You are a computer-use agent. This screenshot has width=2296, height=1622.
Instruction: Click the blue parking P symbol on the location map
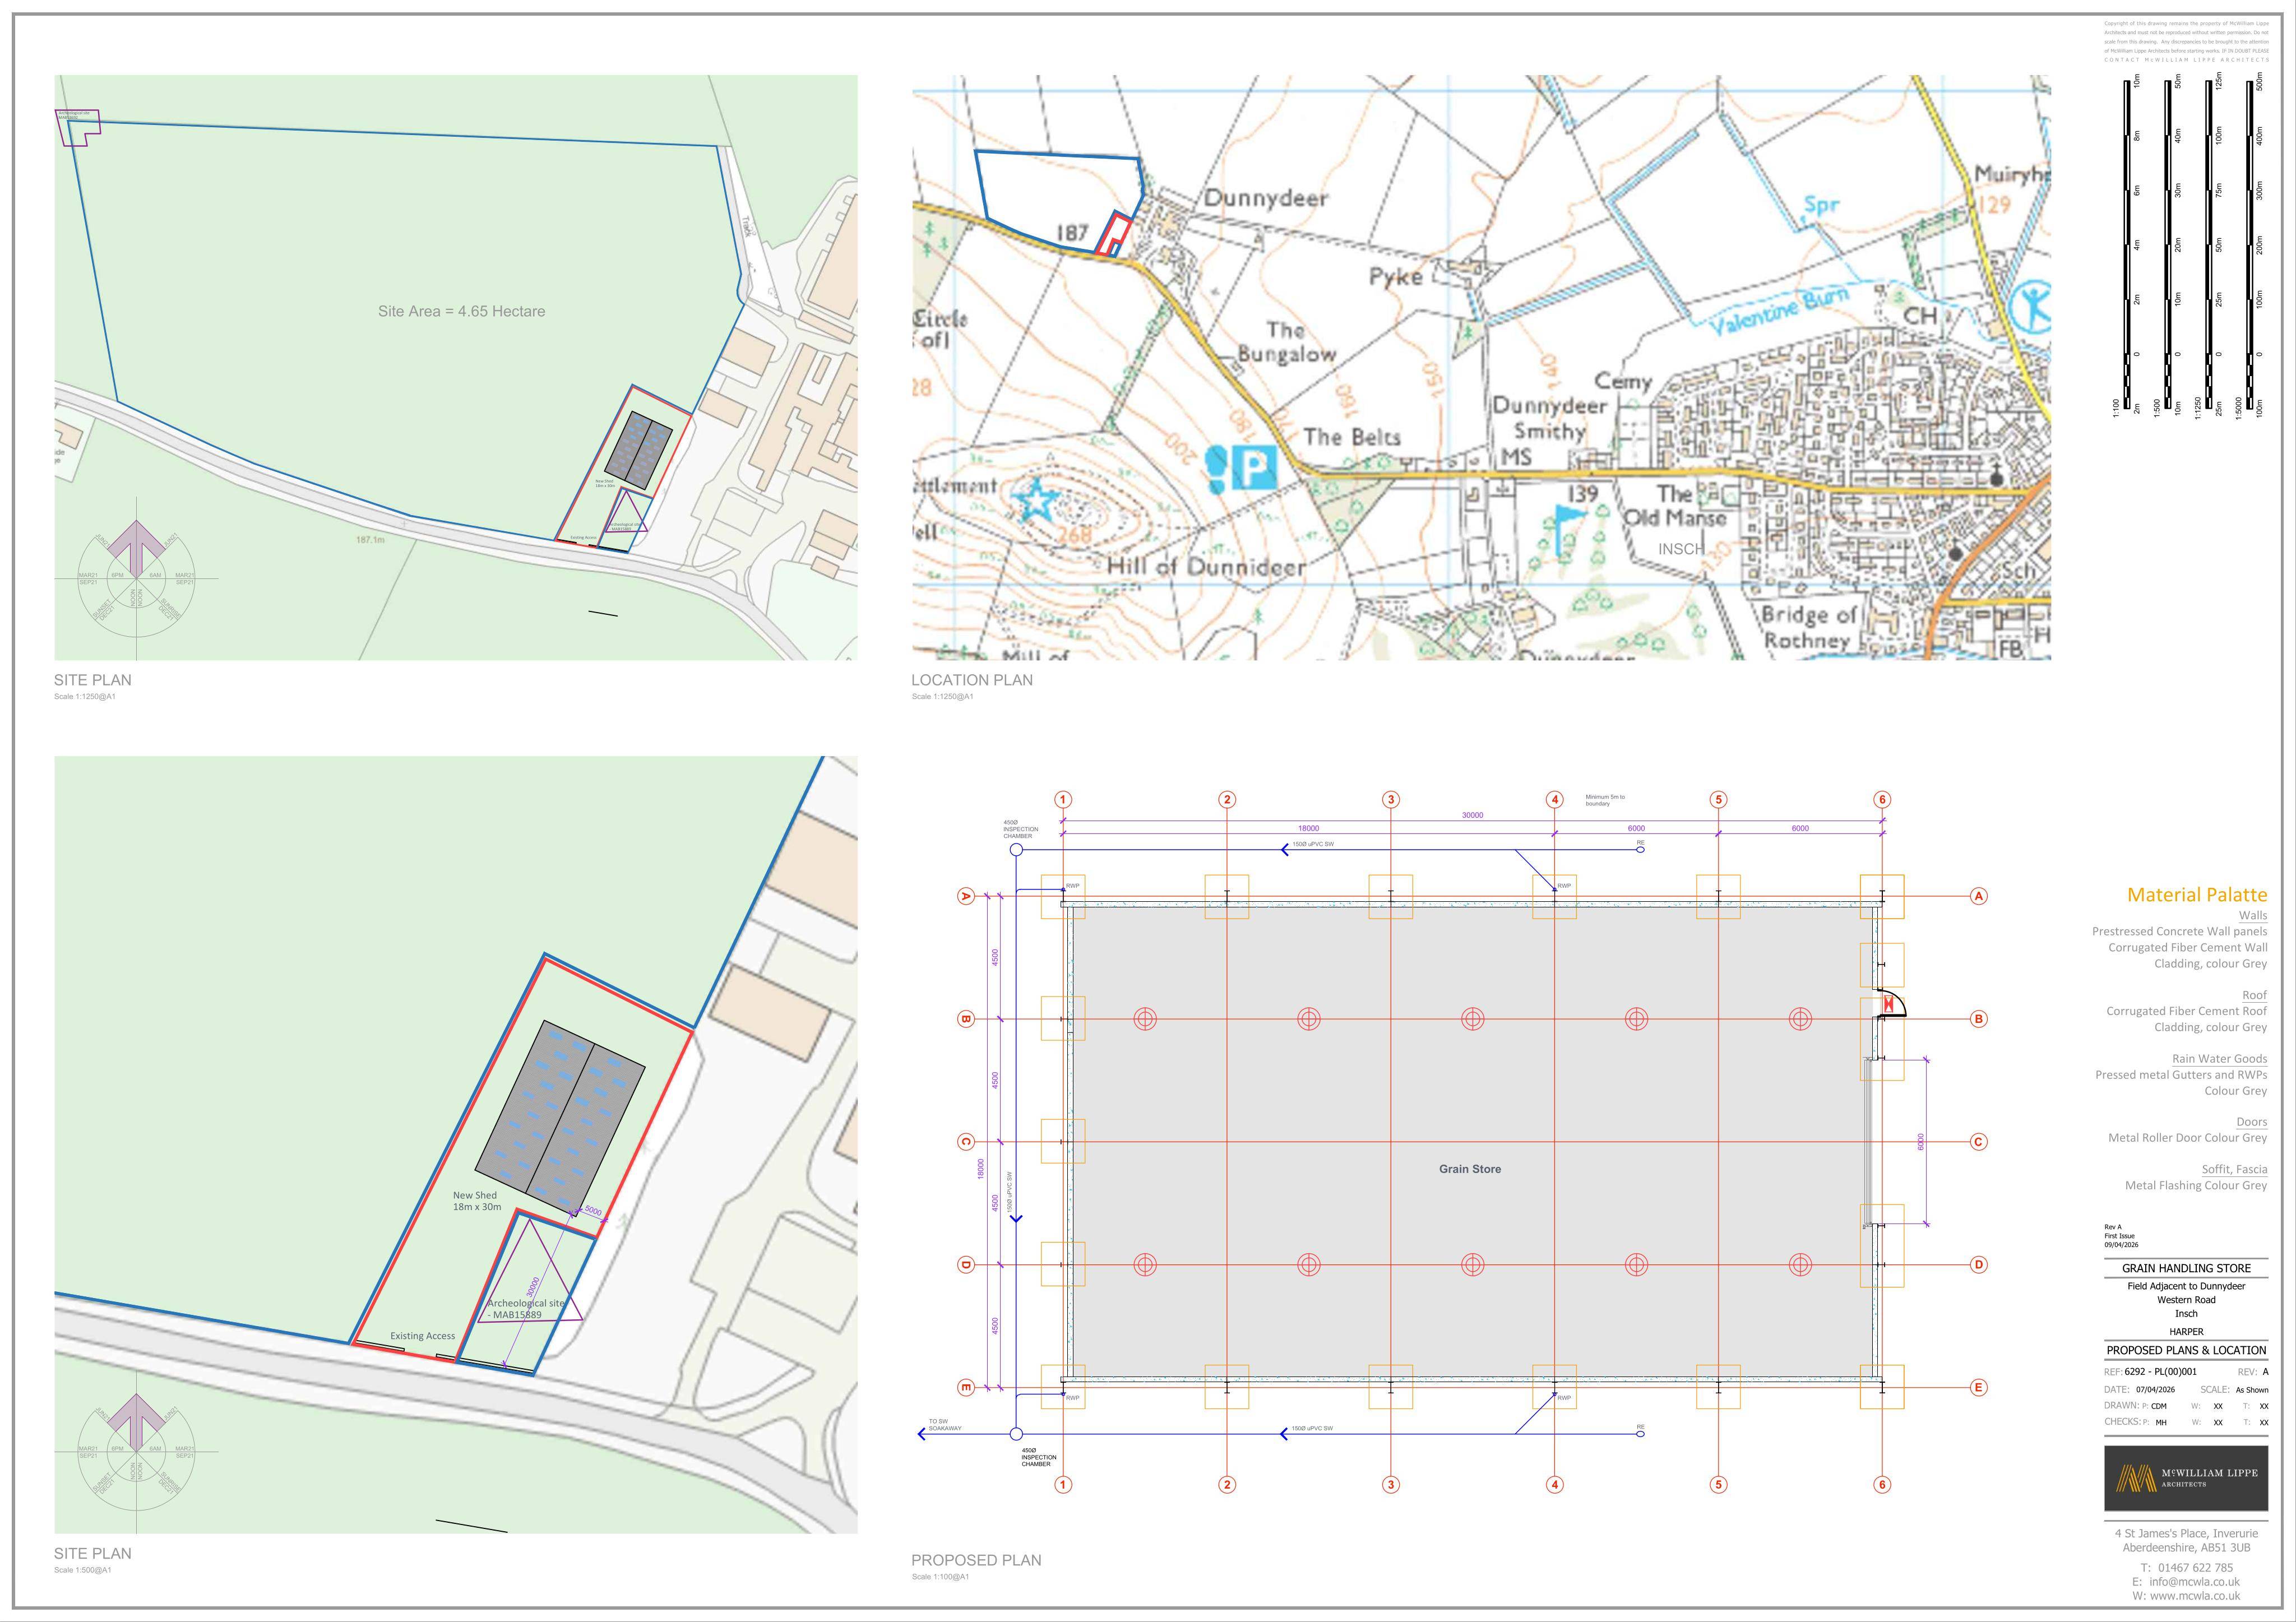pos(1254,467)
